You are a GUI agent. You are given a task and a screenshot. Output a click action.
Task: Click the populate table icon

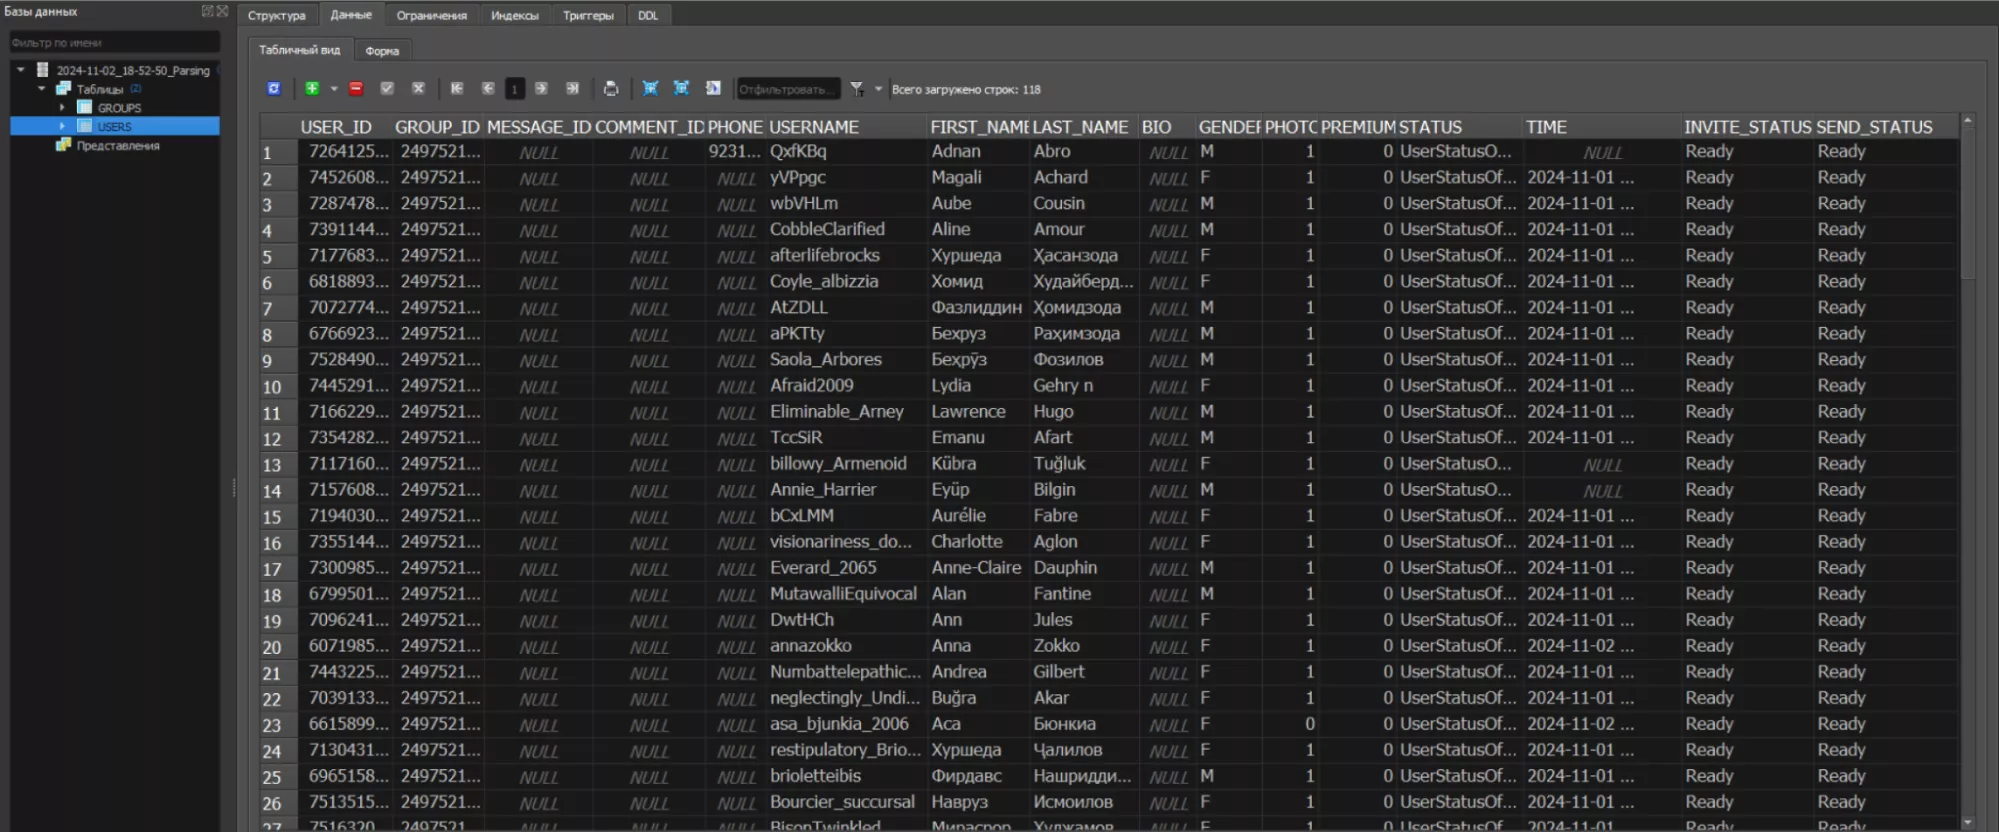(713, 89)
